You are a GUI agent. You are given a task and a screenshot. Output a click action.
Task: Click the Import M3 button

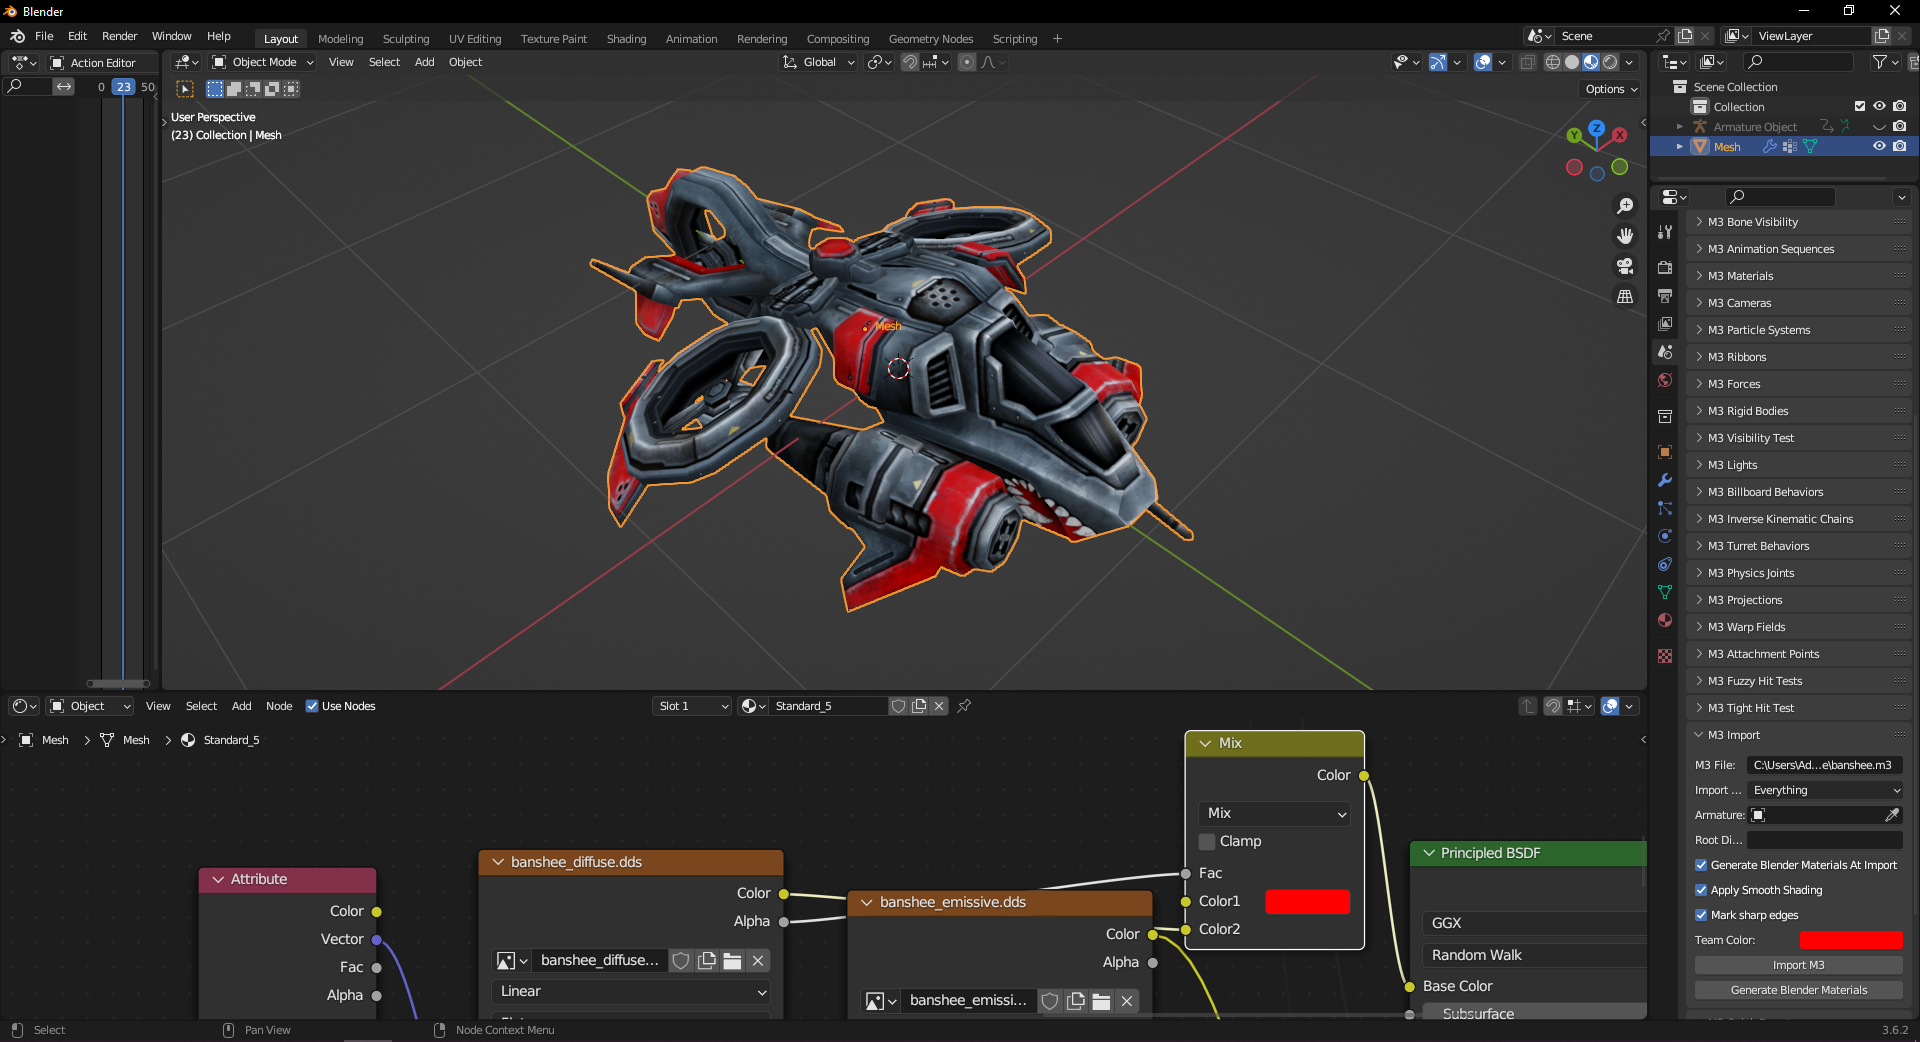(1798, 965)
